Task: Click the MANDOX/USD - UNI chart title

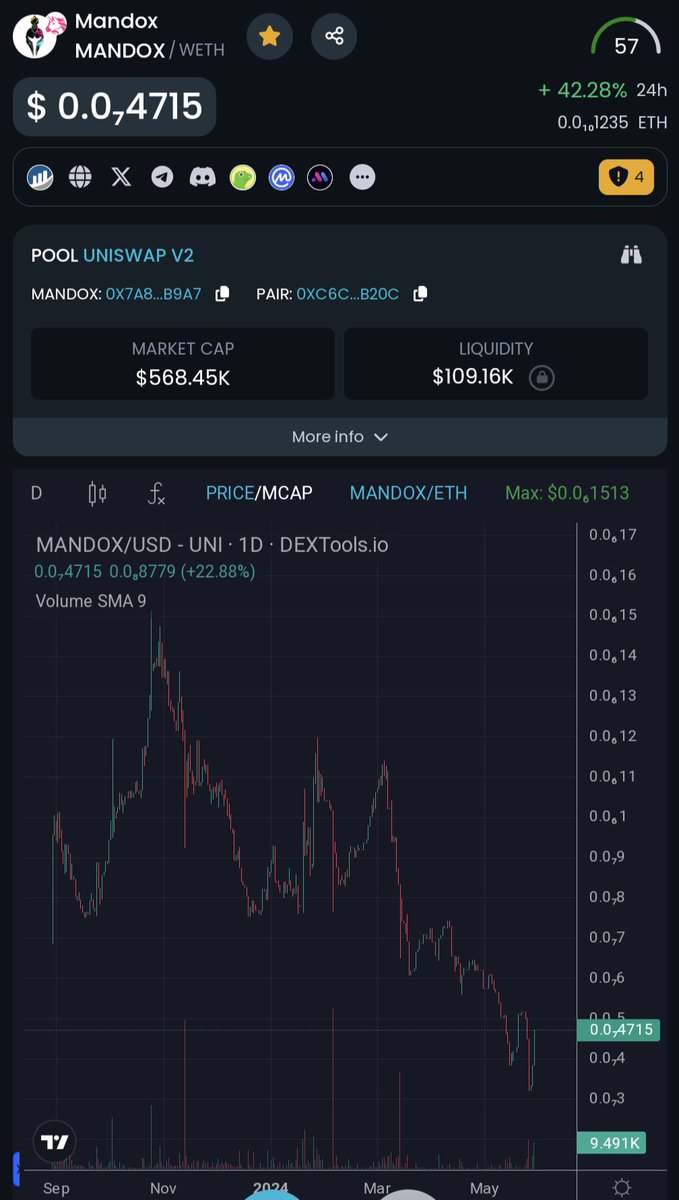Action: [212, 545]
